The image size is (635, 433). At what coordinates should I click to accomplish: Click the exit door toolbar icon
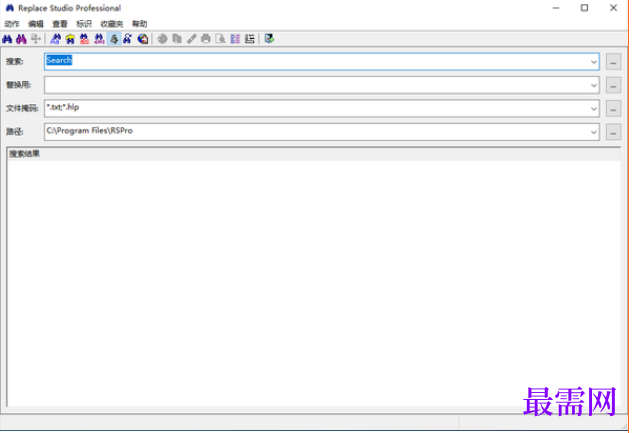(269, 39)
